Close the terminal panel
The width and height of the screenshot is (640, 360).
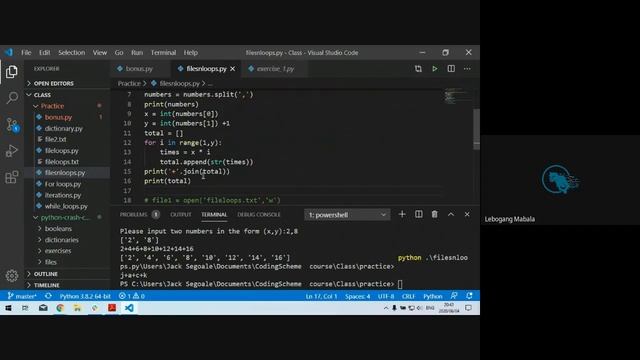[x=467, y=214]
